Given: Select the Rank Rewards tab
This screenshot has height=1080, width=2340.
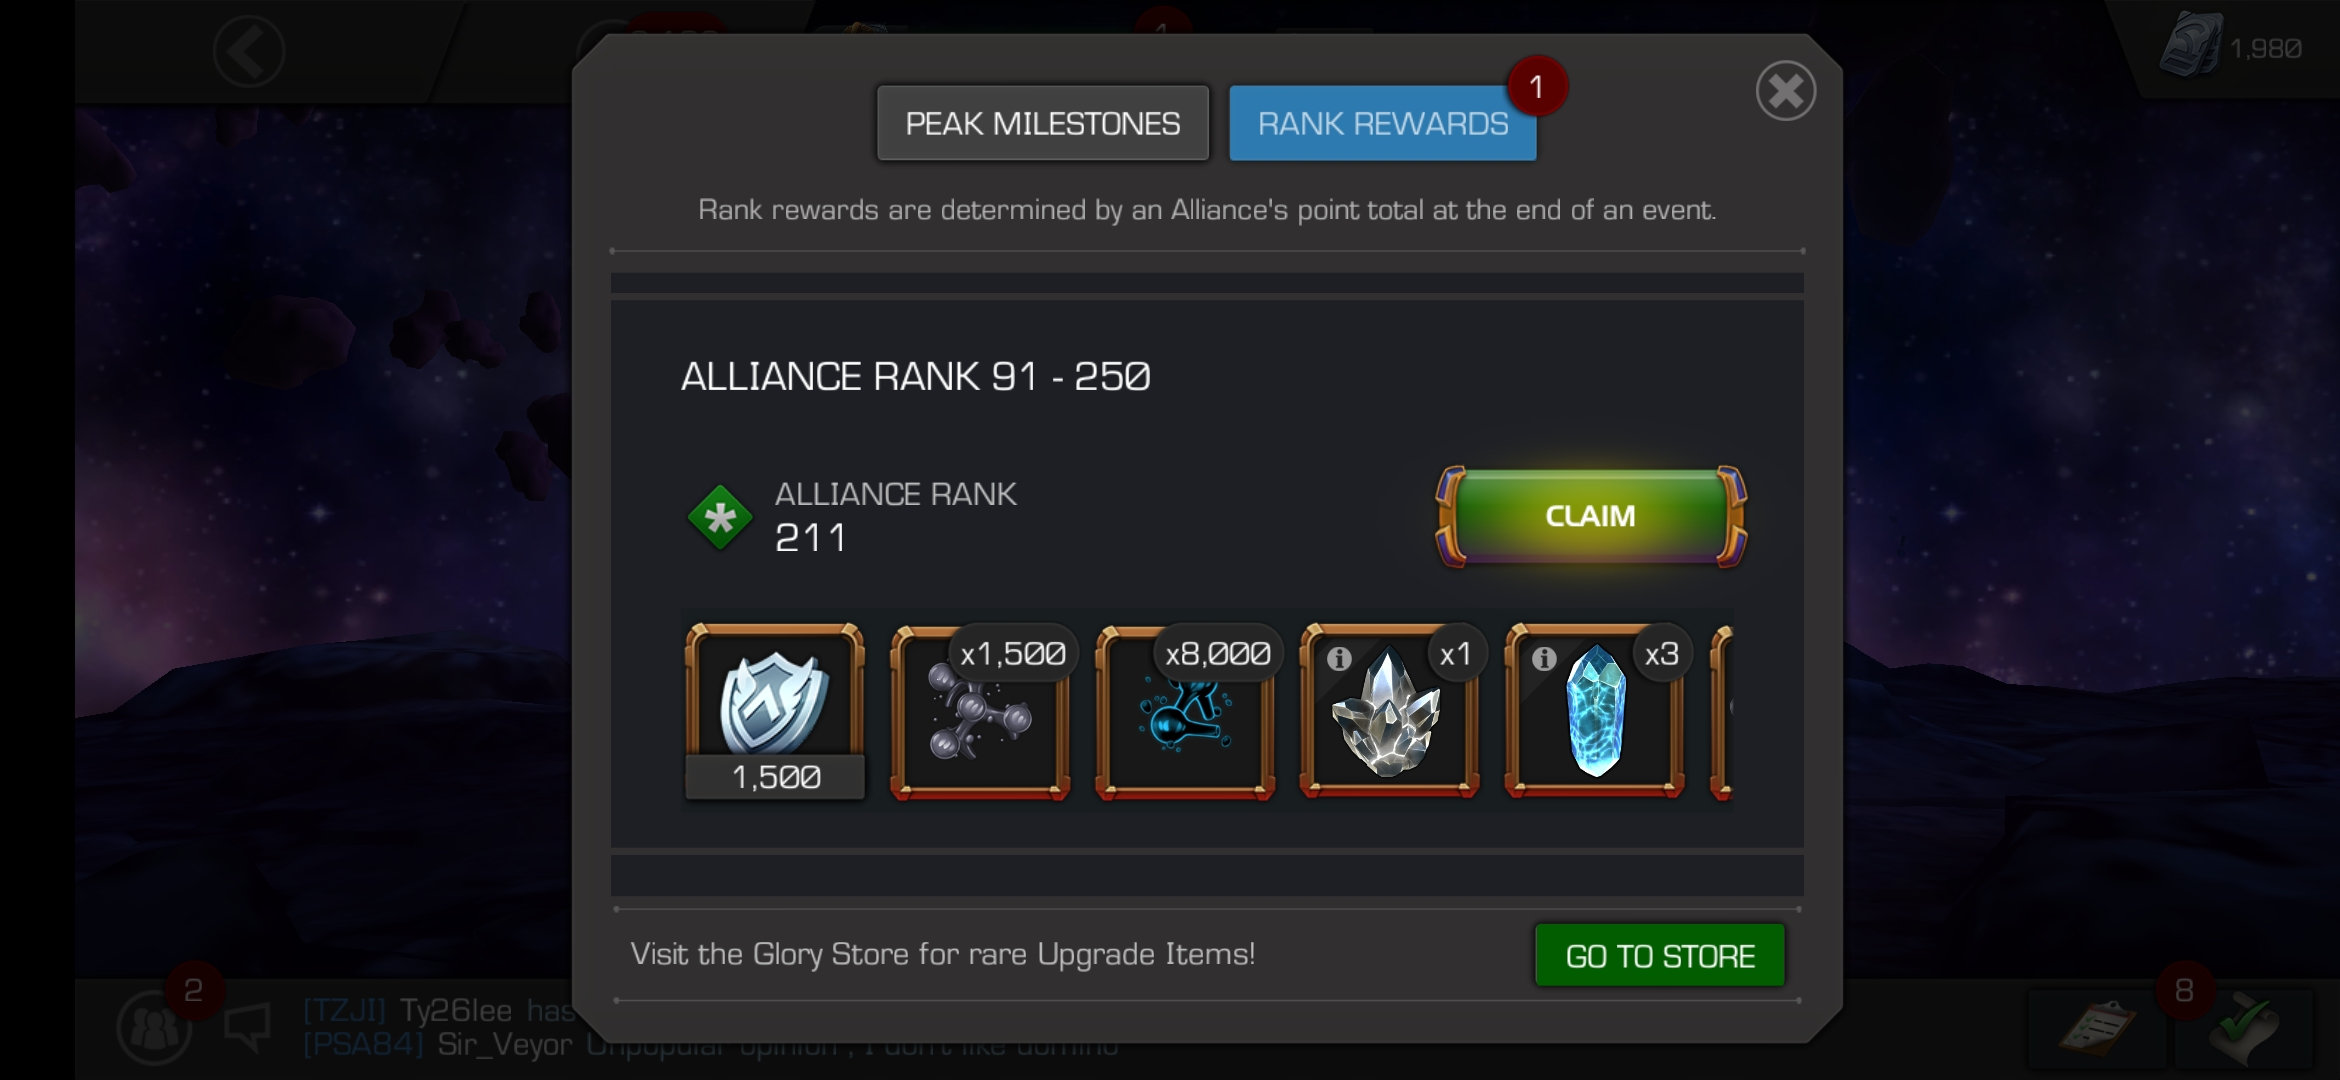Looking at the screenshot, I should click(x=1382, y=123).
